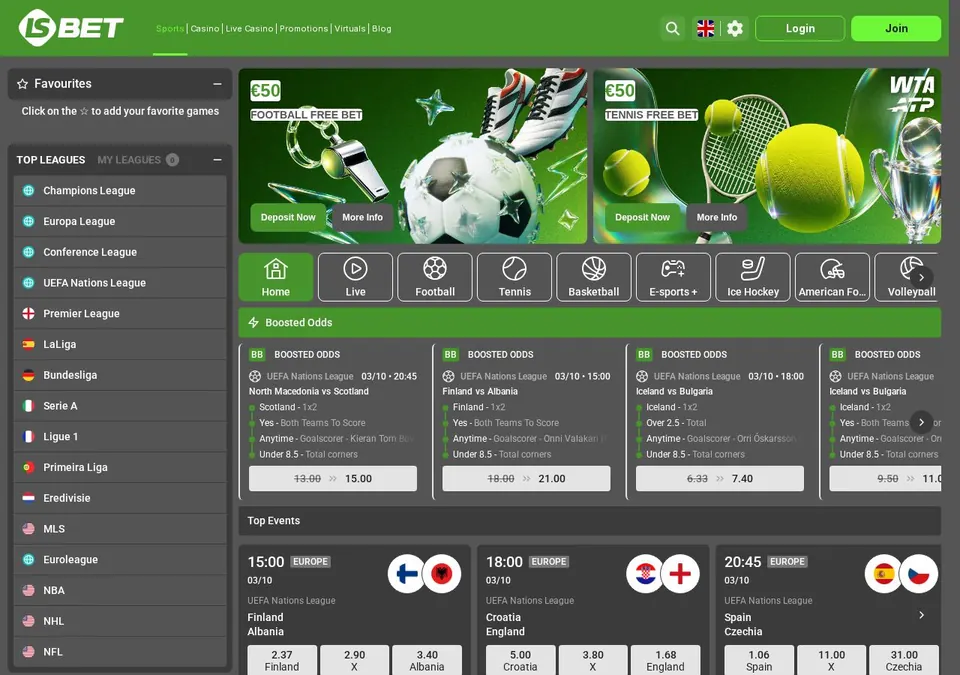Click the Finland flag in Top Events
960x675 pixels.
click(407, 574)
